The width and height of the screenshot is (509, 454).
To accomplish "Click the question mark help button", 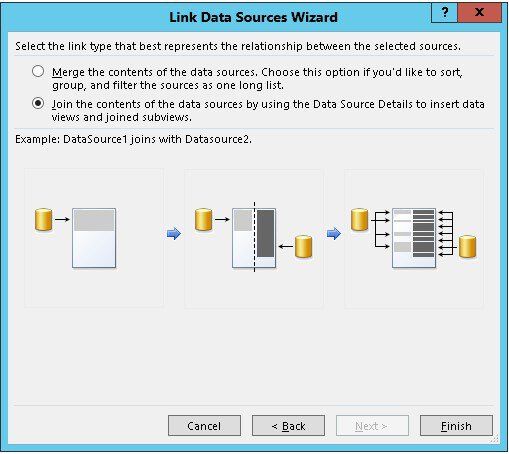I will click(444, 13).
